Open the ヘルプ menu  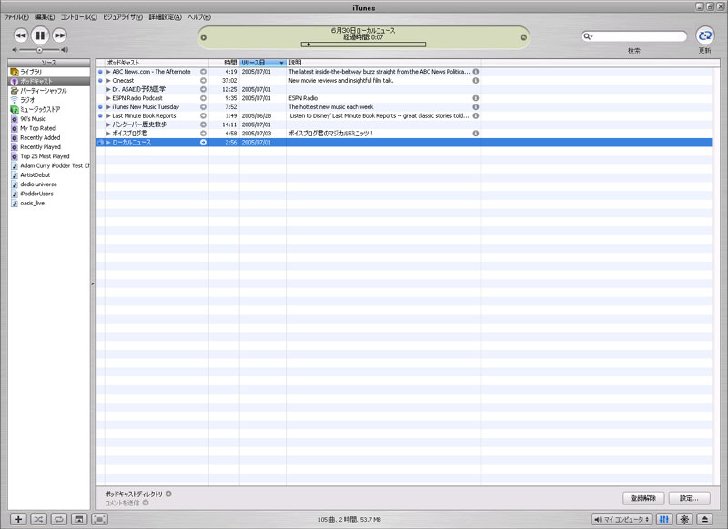coord(199,17)
